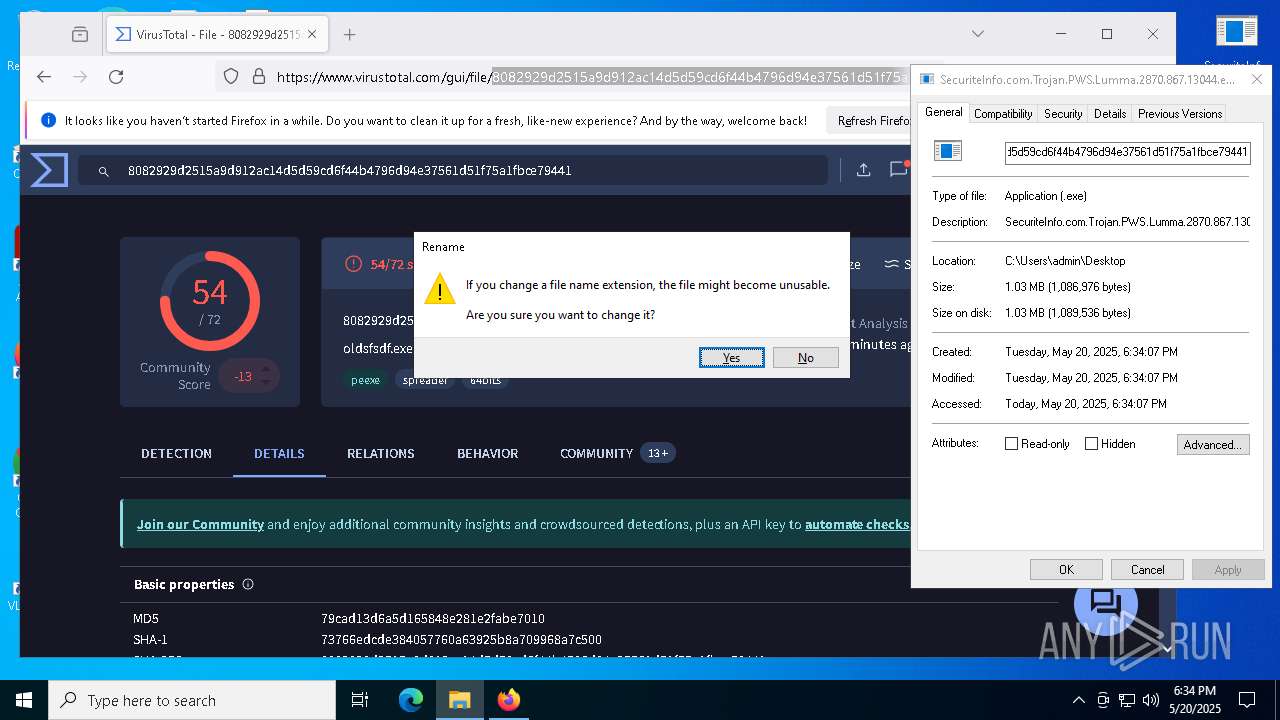Switch to the DETECTION tab

[x=176, y=453]
